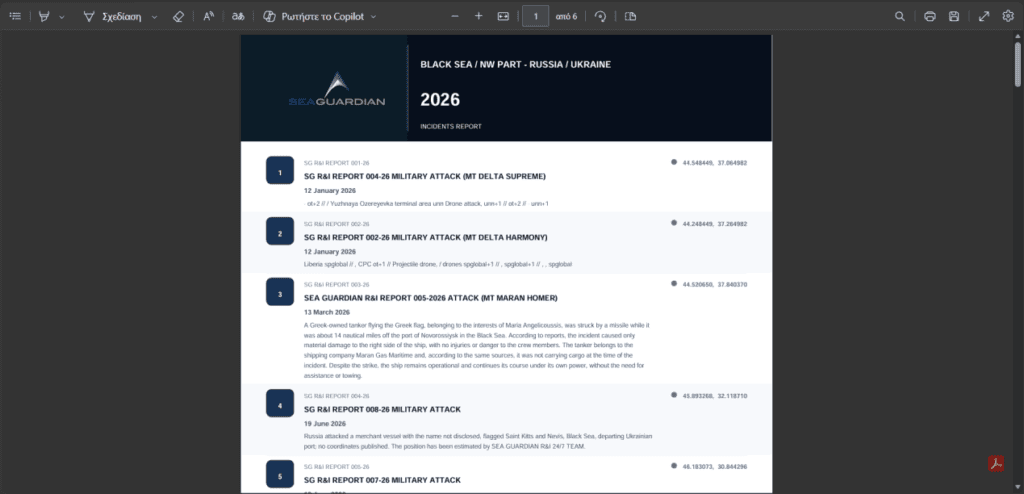Open Σχεδίαση pen options dropdown

click(155, 17)
